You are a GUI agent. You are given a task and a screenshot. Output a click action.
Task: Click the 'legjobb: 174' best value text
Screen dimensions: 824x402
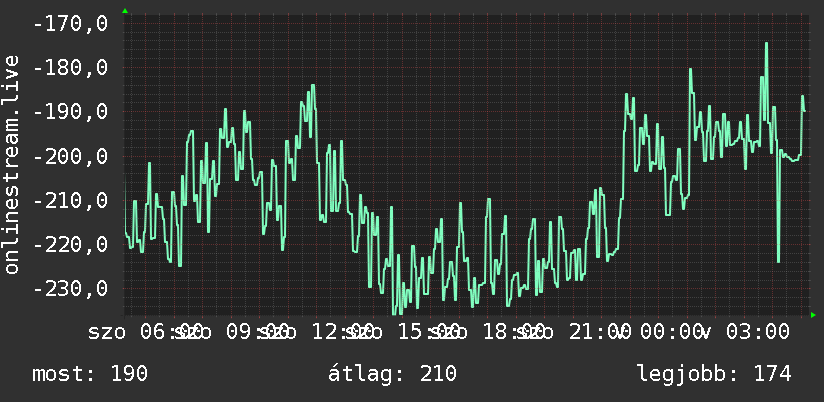pos(714,374)
